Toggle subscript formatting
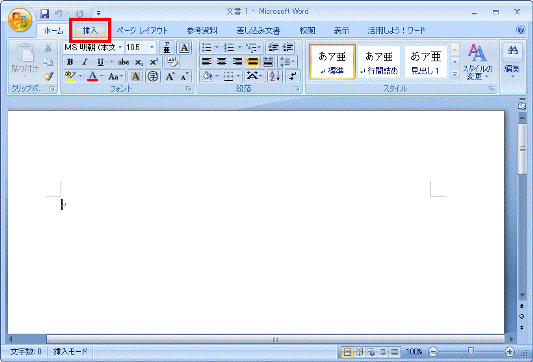The width and height of the screenshot is (533, 362). (x=139, y=62)
